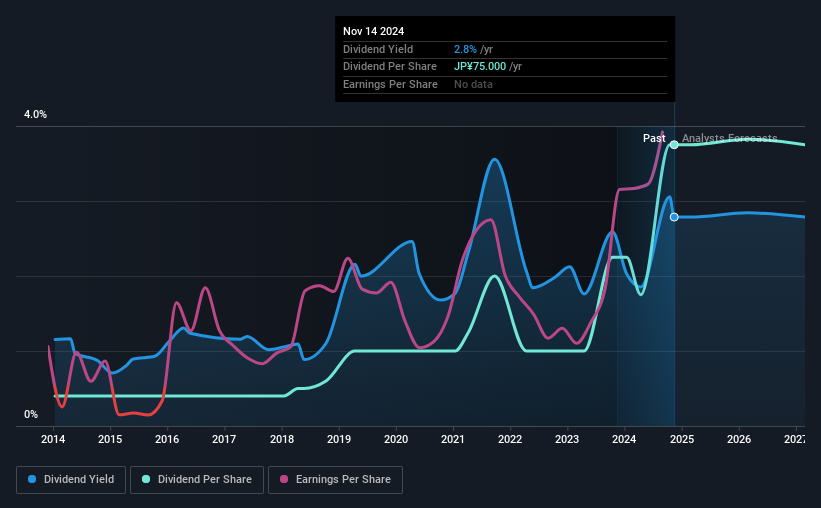The height and width of the screenshot is (508, 821).
Task: Click the tooltip Earnings Per Share row label
Action: pos(390,84)
